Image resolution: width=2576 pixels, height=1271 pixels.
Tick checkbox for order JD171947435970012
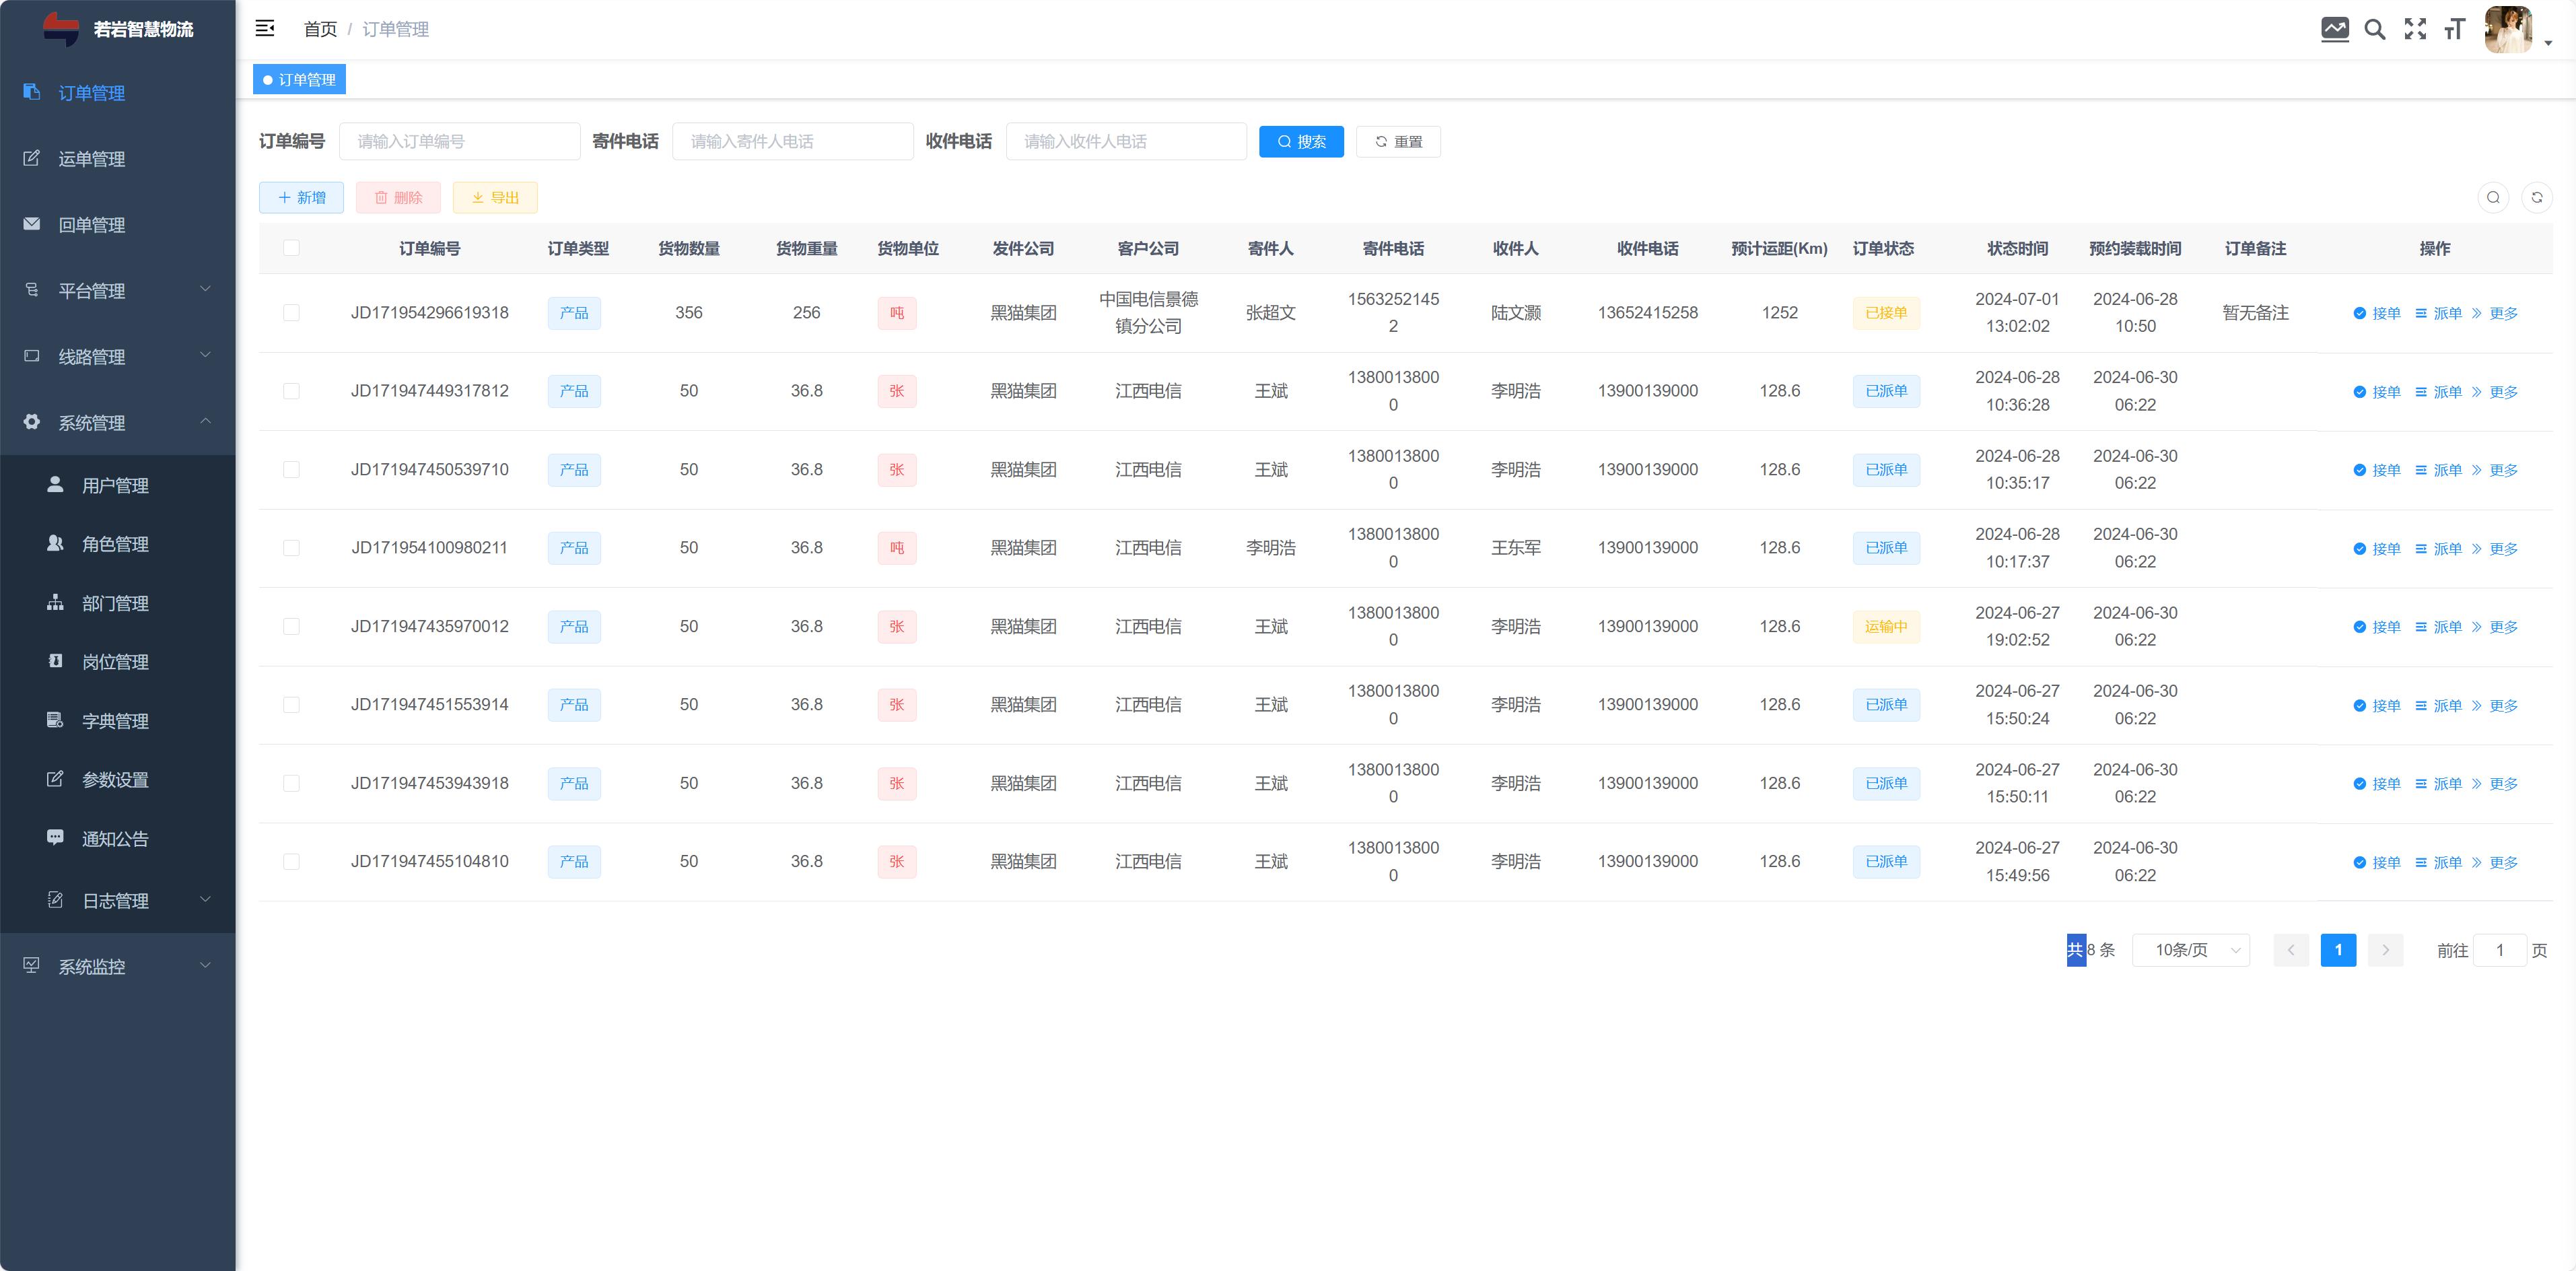coord(291,627)
